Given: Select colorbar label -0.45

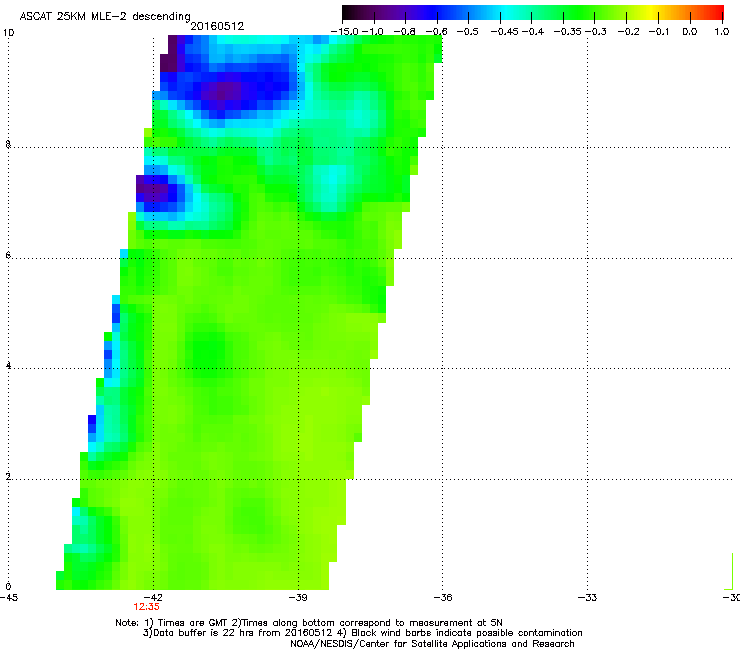Looking at the screenshot, I should (x=505, y=32).
